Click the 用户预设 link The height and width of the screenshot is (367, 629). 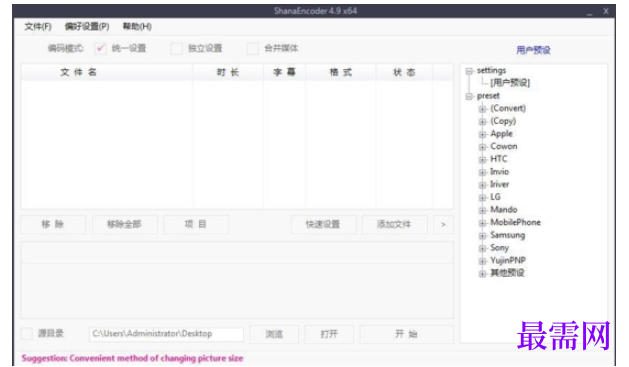[x=533, y=50]
